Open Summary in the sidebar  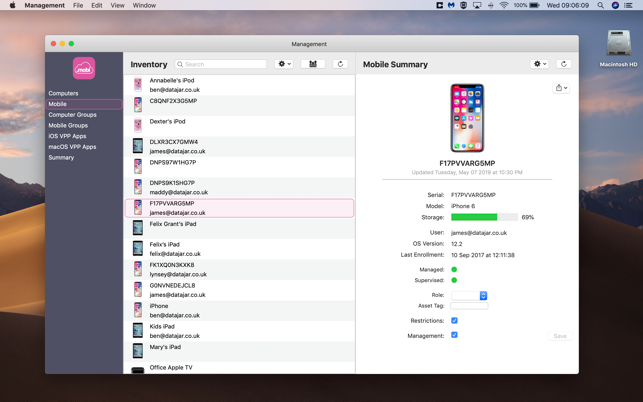[x=61, y=157]
